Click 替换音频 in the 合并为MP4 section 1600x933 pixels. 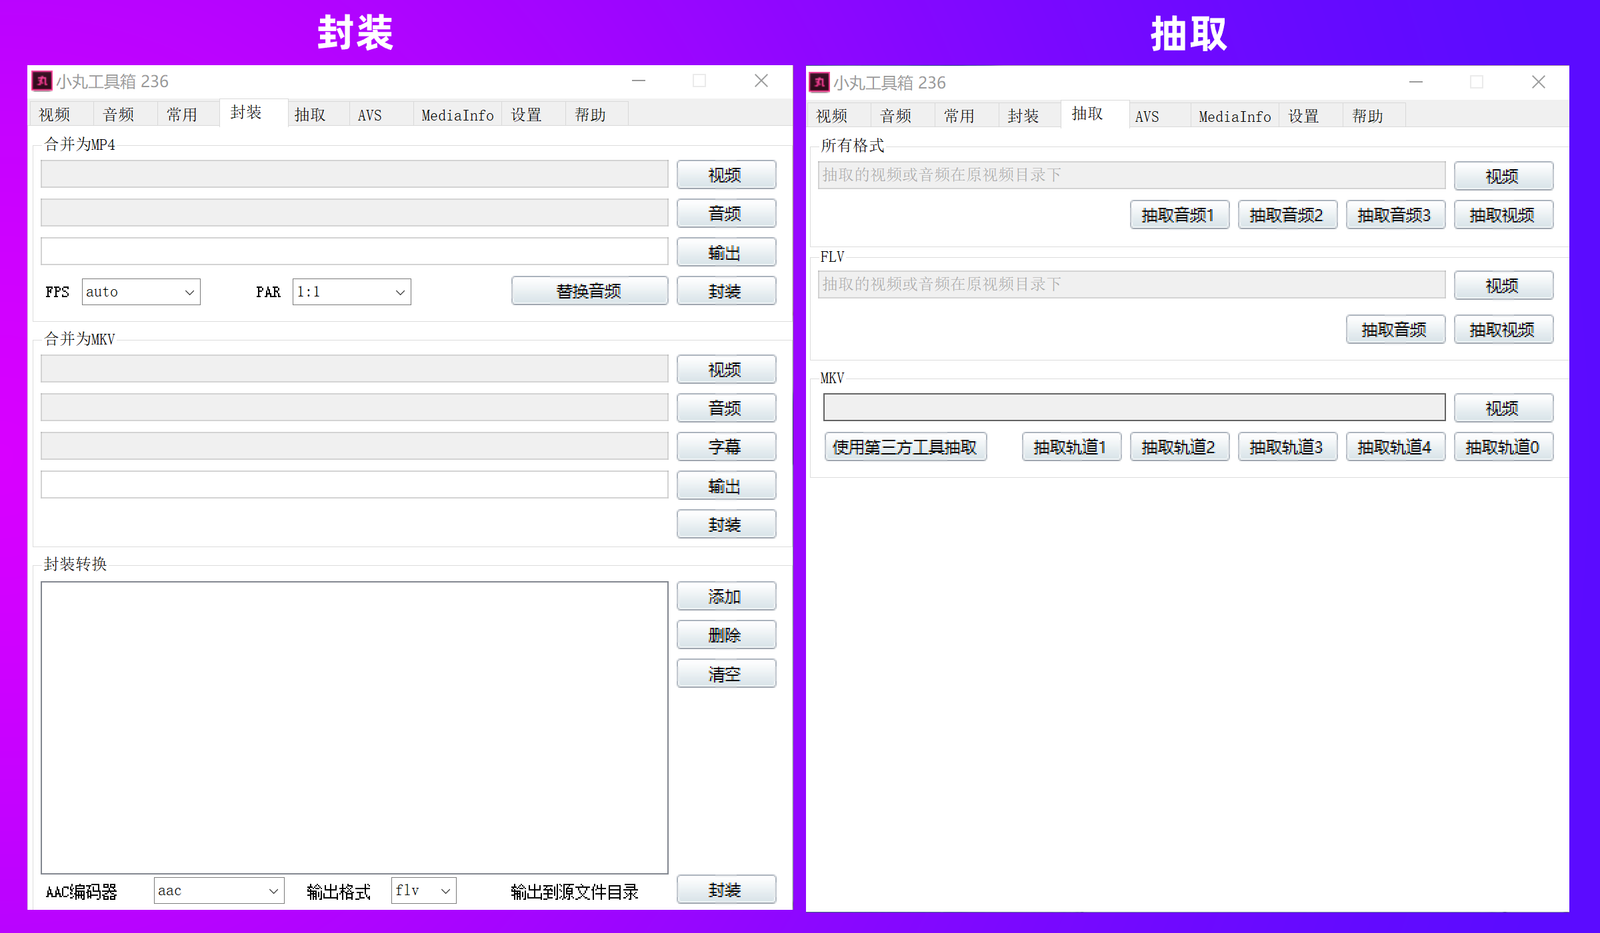(589, 290)
